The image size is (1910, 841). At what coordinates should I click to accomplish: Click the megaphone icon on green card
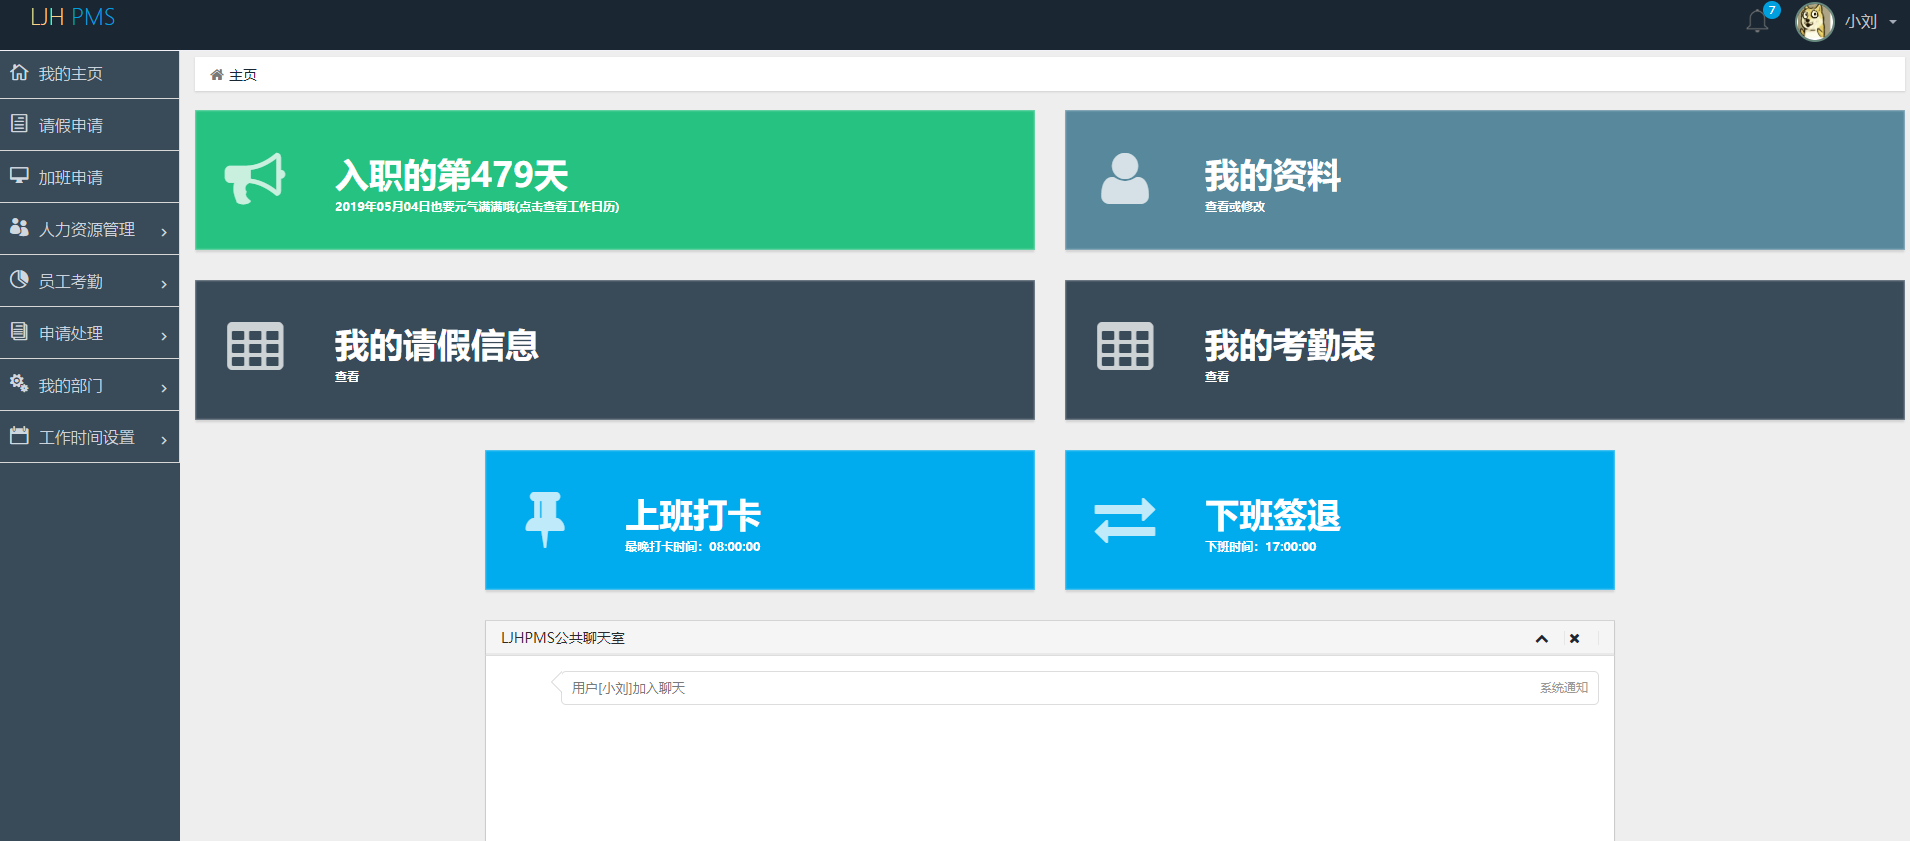coord(255,179)
